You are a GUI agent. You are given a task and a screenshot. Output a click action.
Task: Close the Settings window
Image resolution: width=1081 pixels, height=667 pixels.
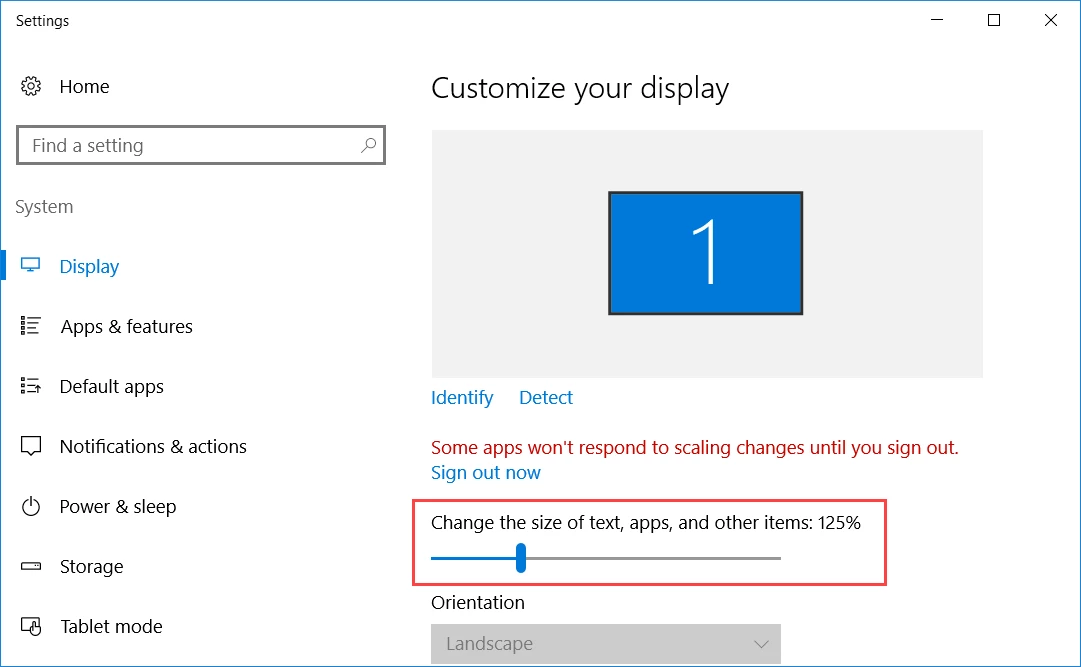(1051, 20)
